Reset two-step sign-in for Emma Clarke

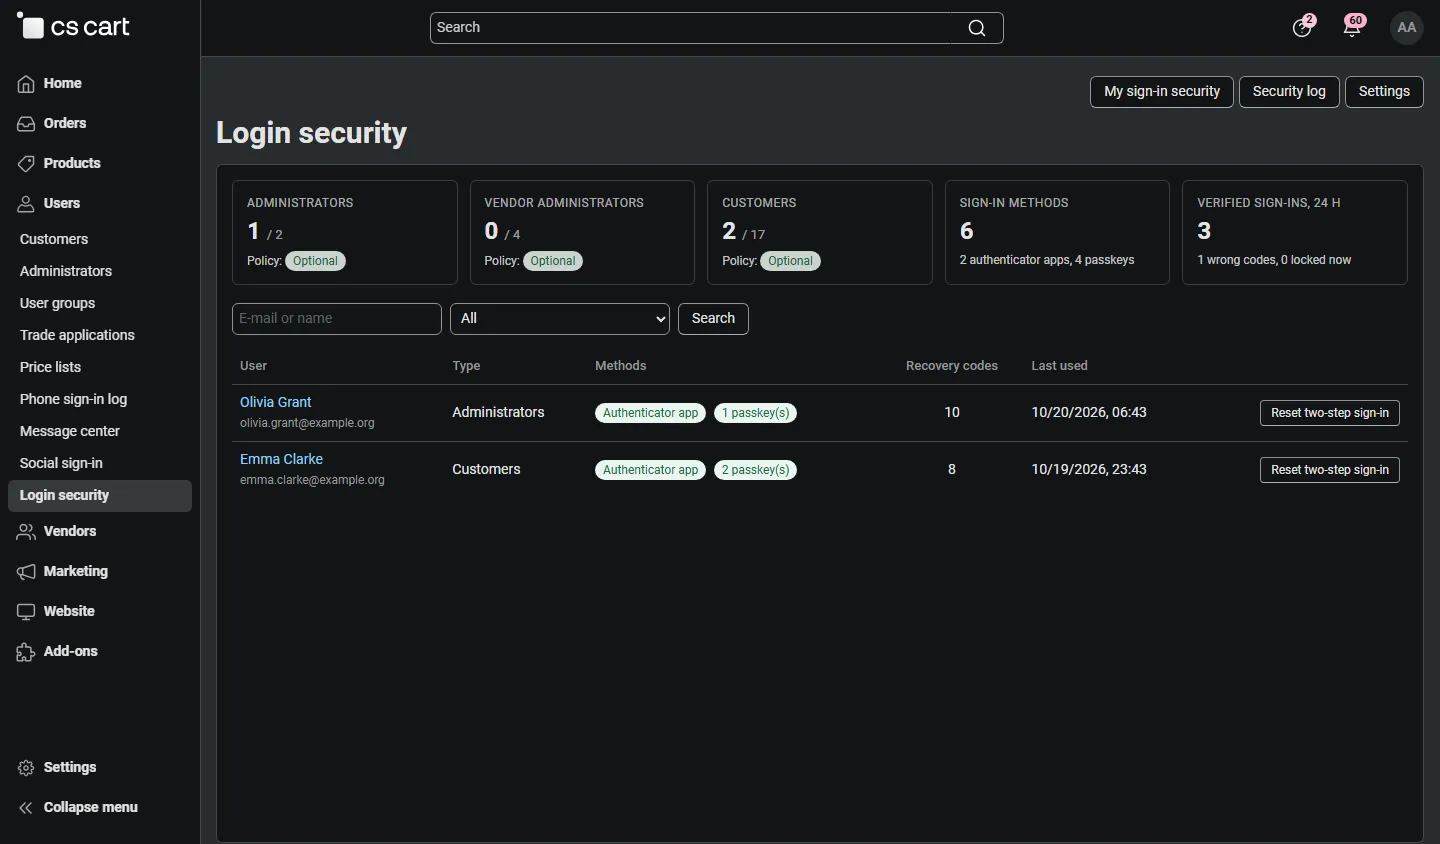[x=1330, y=470]
